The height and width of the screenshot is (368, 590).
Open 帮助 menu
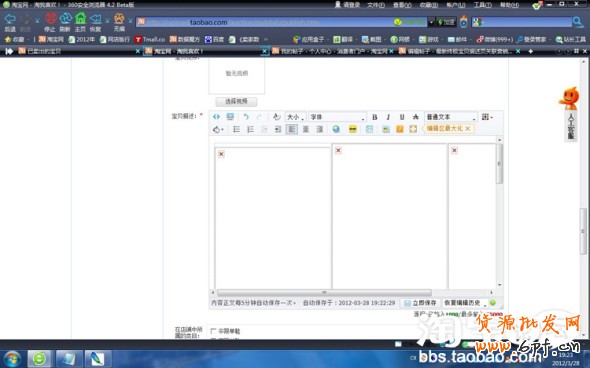coord(509,5)
